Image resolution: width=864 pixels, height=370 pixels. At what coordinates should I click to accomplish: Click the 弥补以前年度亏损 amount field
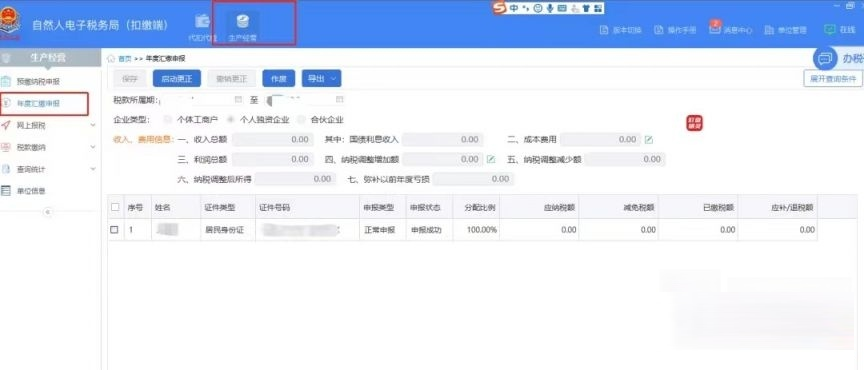473,179
